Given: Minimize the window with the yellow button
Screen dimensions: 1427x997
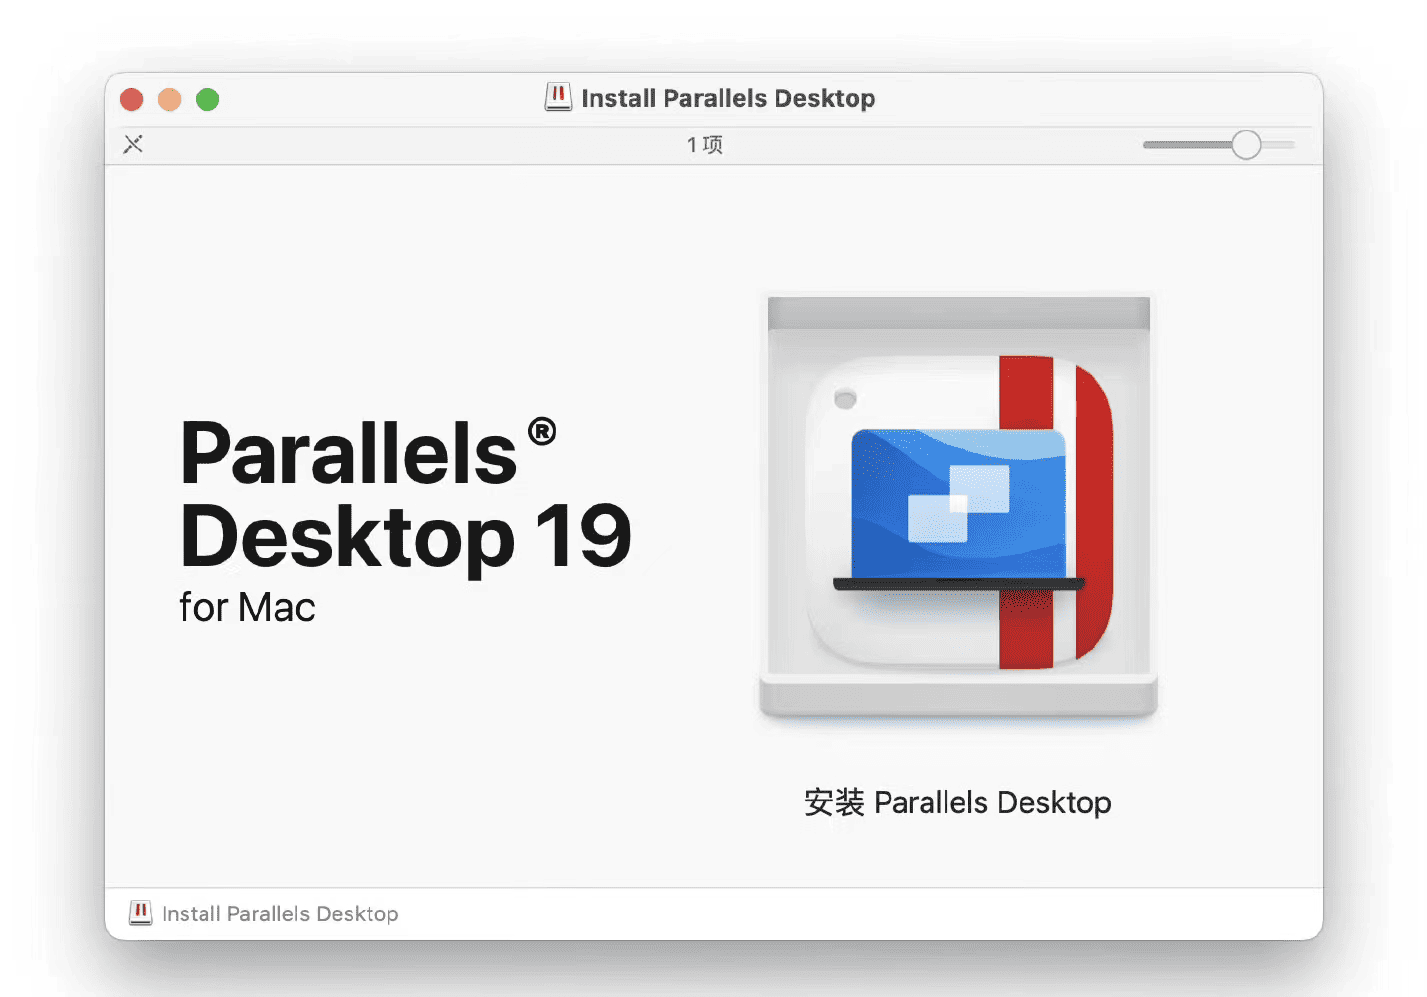Looking at the screenshot, I should pyautogui.click(x=169, y=100).
